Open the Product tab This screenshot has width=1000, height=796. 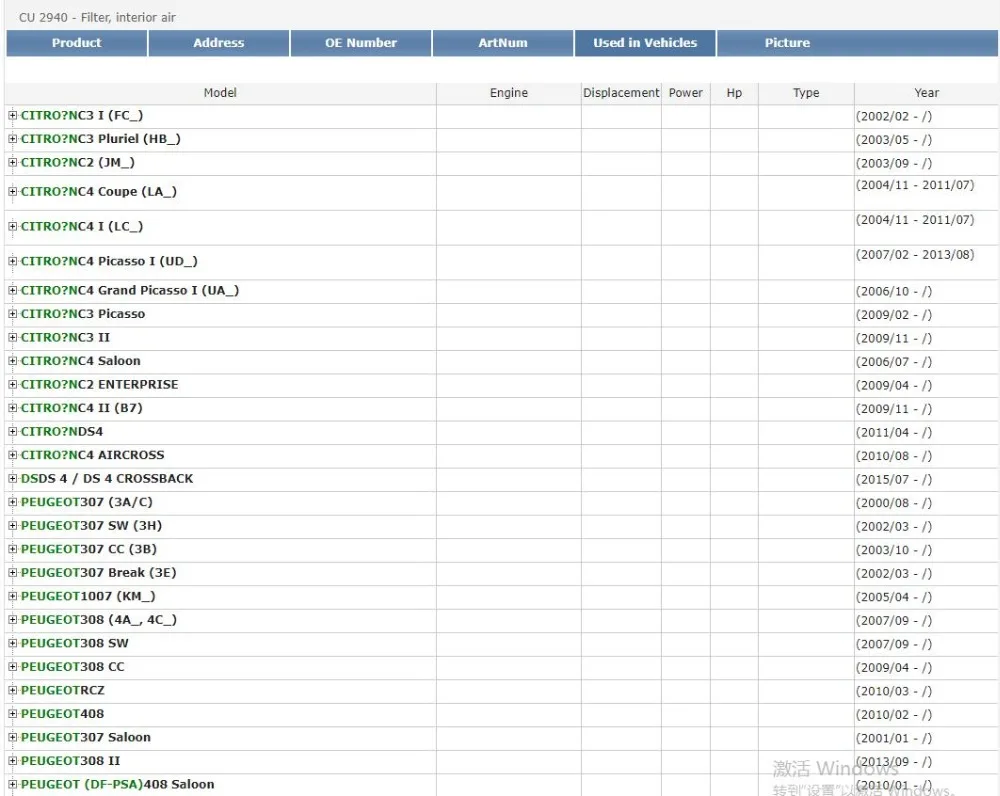pos(77,43)
